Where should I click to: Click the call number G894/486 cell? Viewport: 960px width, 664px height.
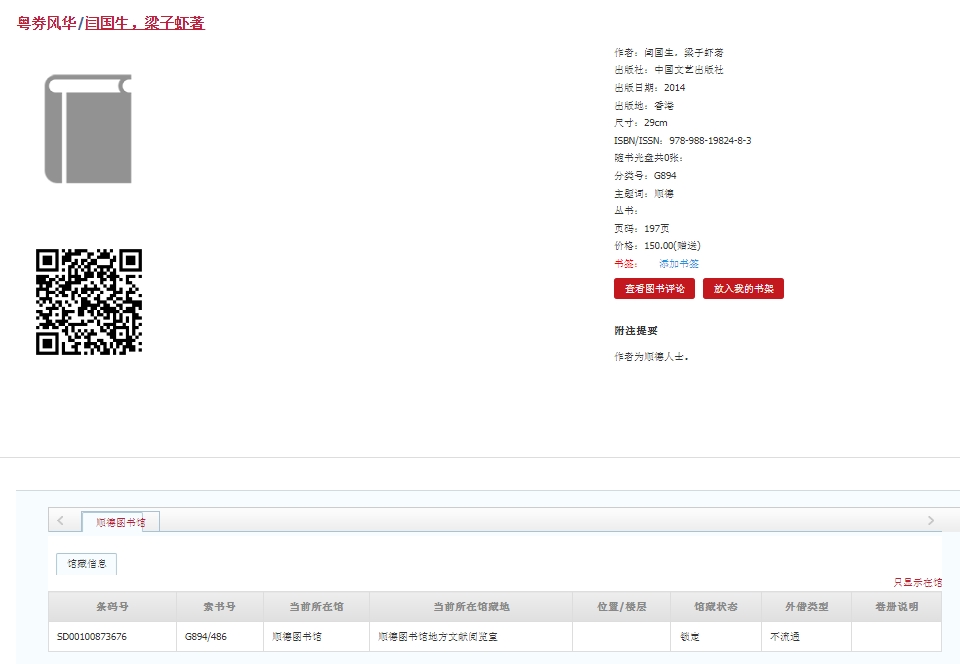coord(205,636)
